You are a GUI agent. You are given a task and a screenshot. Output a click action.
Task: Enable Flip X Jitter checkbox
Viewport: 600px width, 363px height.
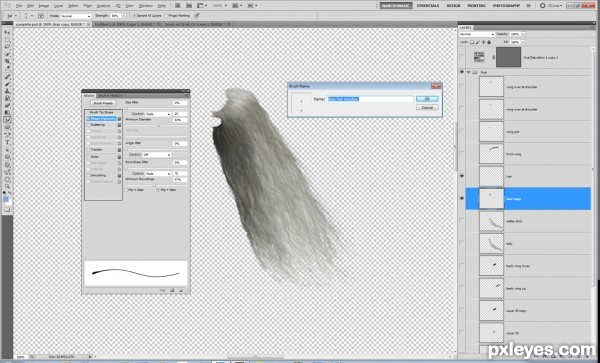(127, 190)
